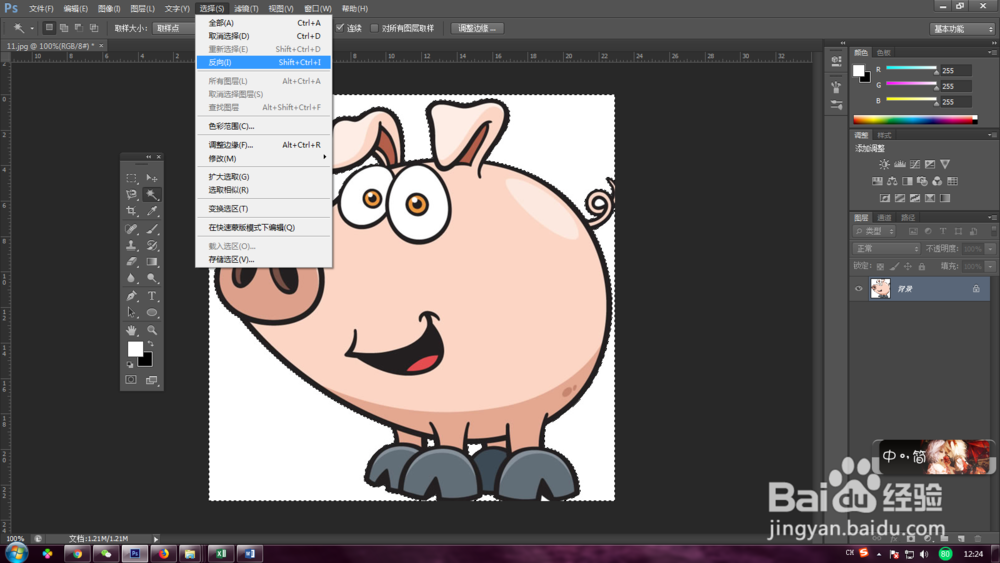The image size is (1000, 563).
Task: Open the 取样大小 dropdown
Action: point(174,28)
